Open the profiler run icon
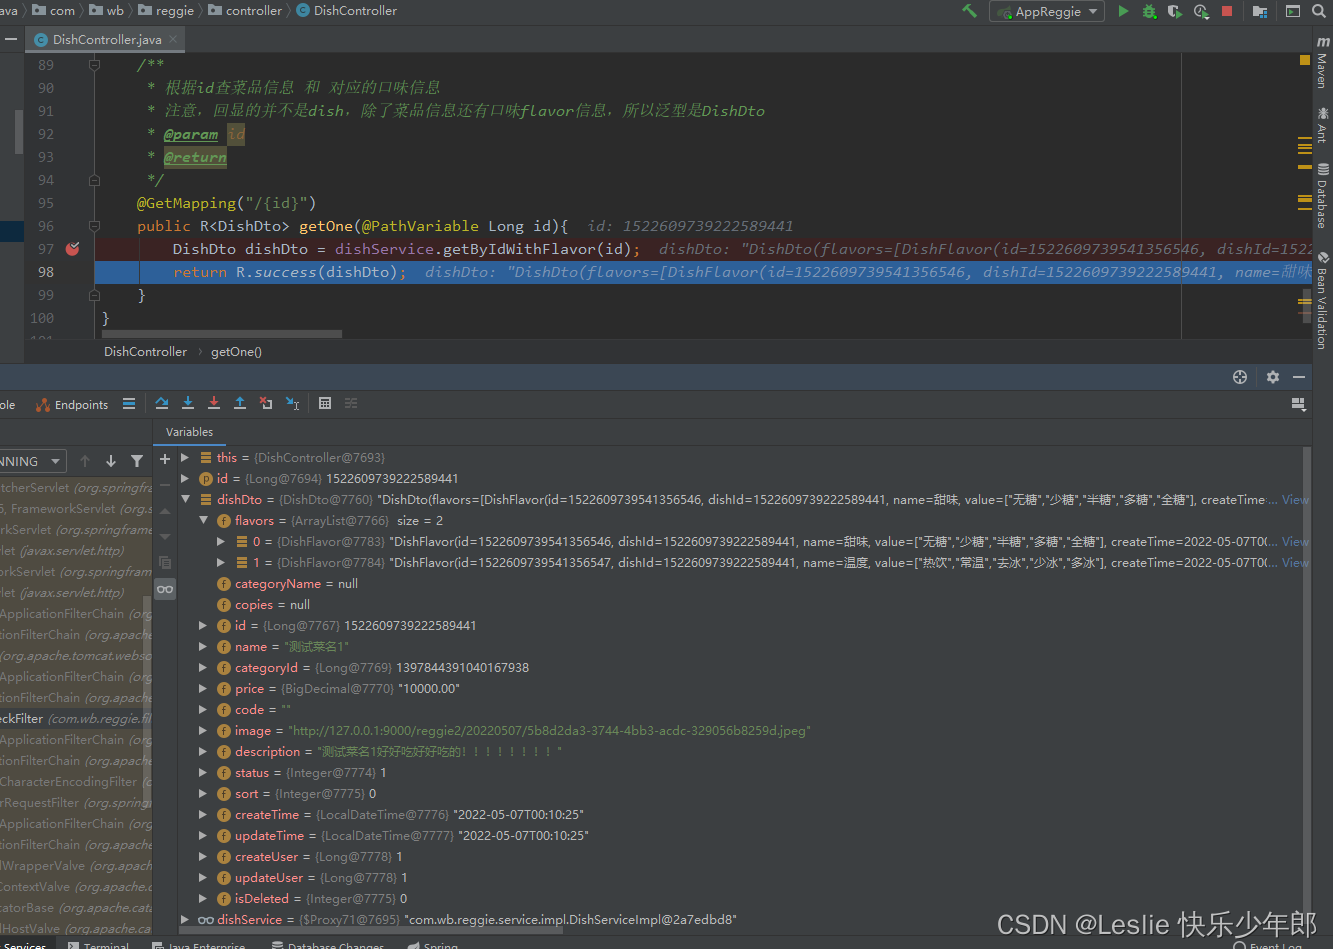This screenshot has height=949, width=1333. pos(1201,11)
